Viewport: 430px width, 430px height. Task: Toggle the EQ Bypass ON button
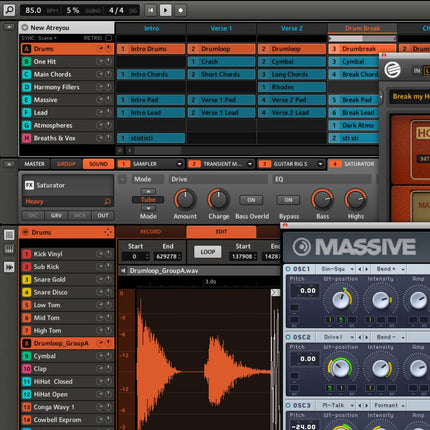click(288, 200)
